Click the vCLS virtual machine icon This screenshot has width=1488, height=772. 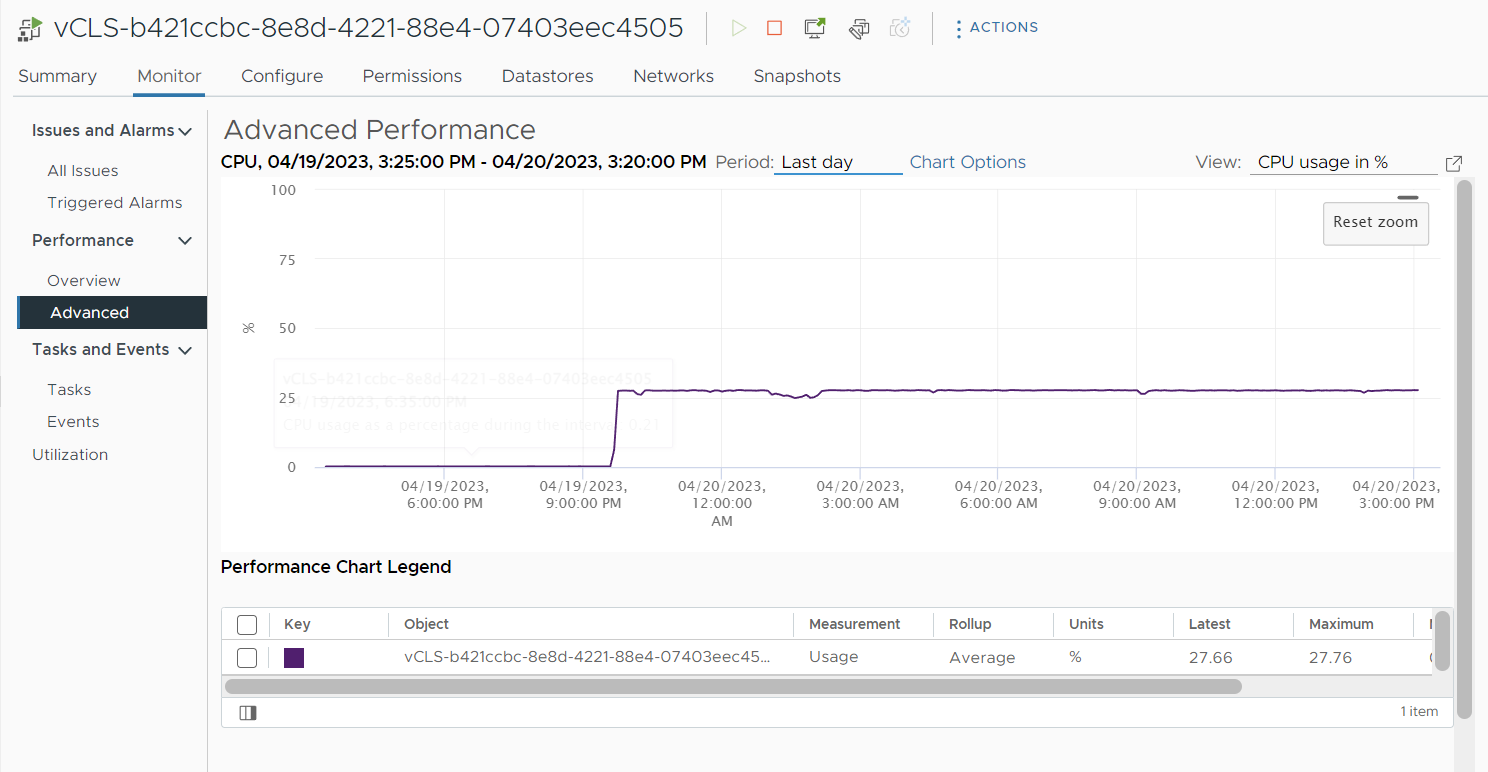[x=30, y=28]
